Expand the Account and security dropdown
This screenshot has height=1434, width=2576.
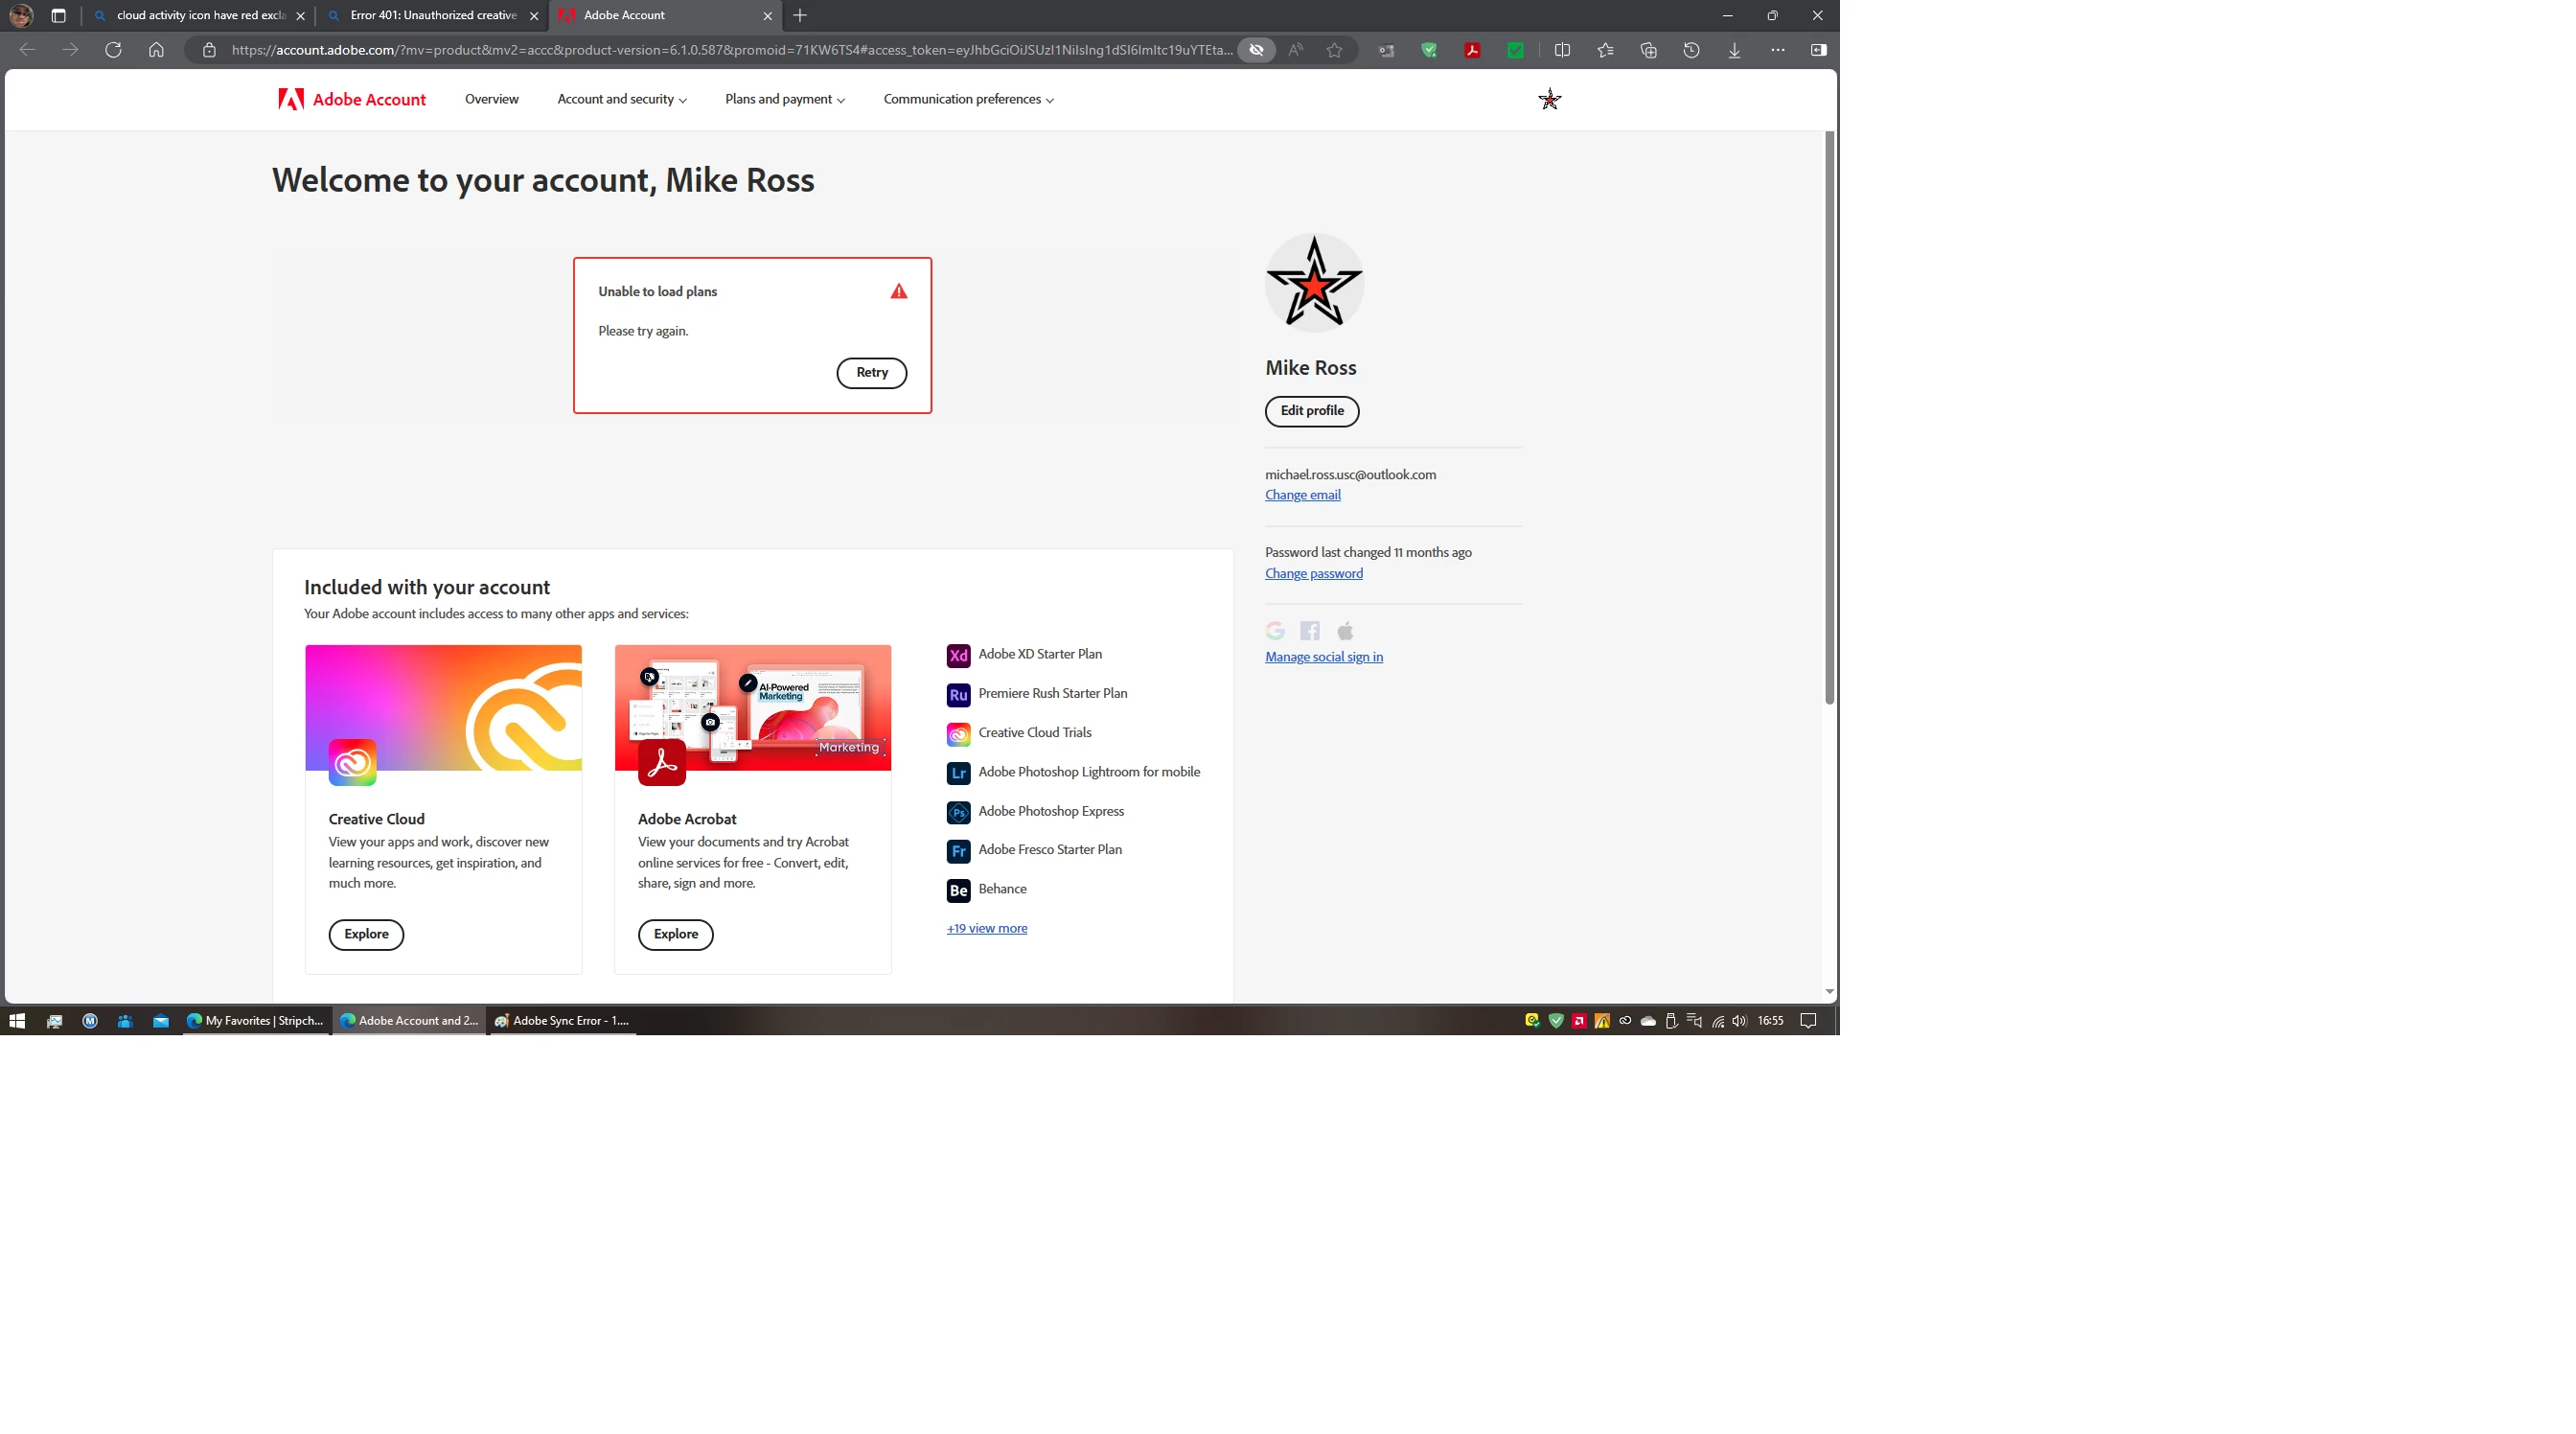[621, 99]
